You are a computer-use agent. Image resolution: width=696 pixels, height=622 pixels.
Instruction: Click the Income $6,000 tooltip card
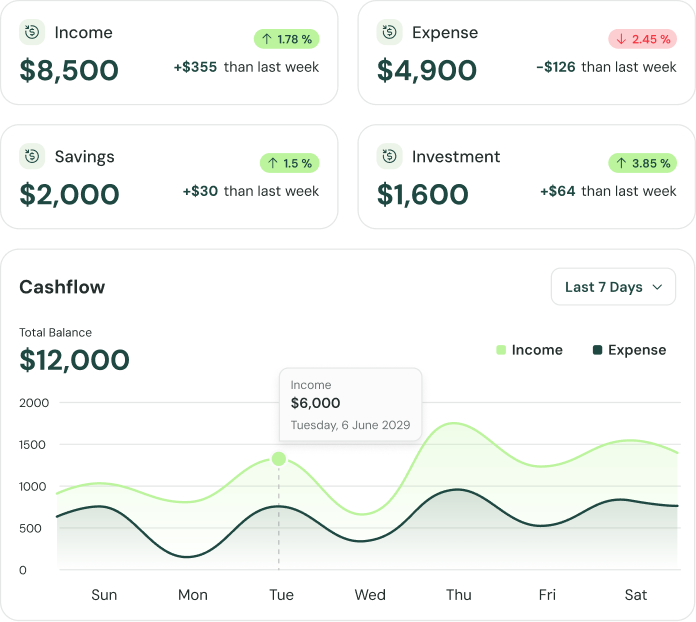click(350, 404)
